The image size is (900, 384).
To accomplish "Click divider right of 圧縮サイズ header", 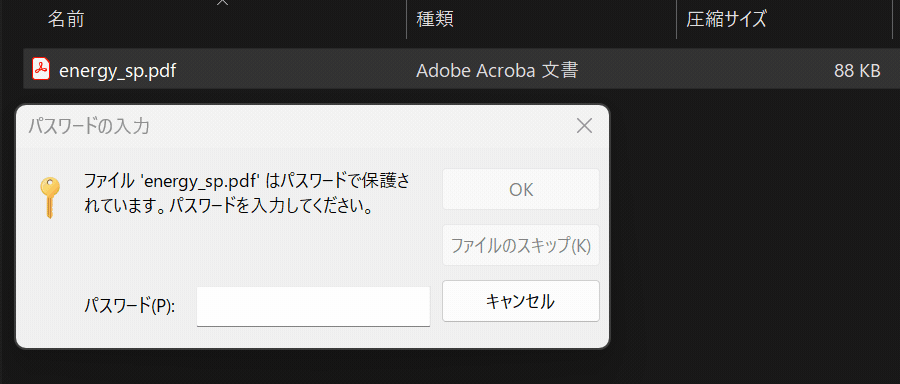I will 893,19.
